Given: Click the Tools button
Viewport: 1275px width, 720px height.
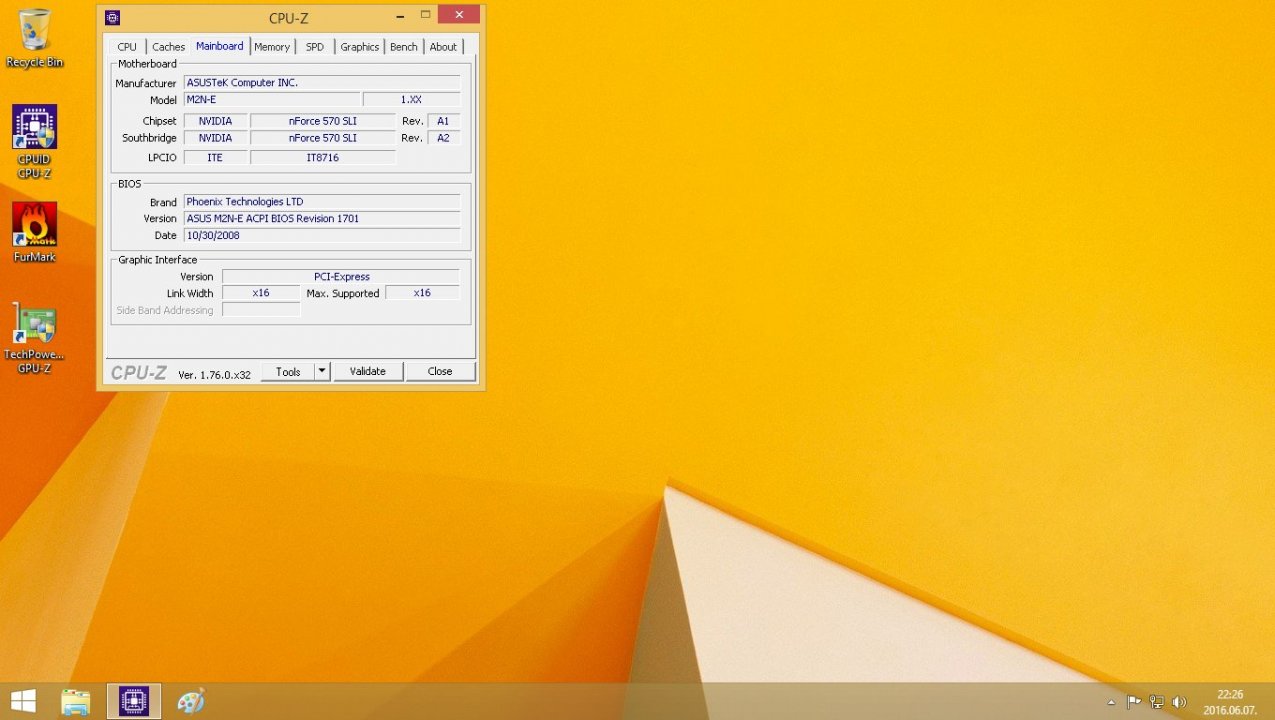Looking at the screenshot, I should point(288,371).
